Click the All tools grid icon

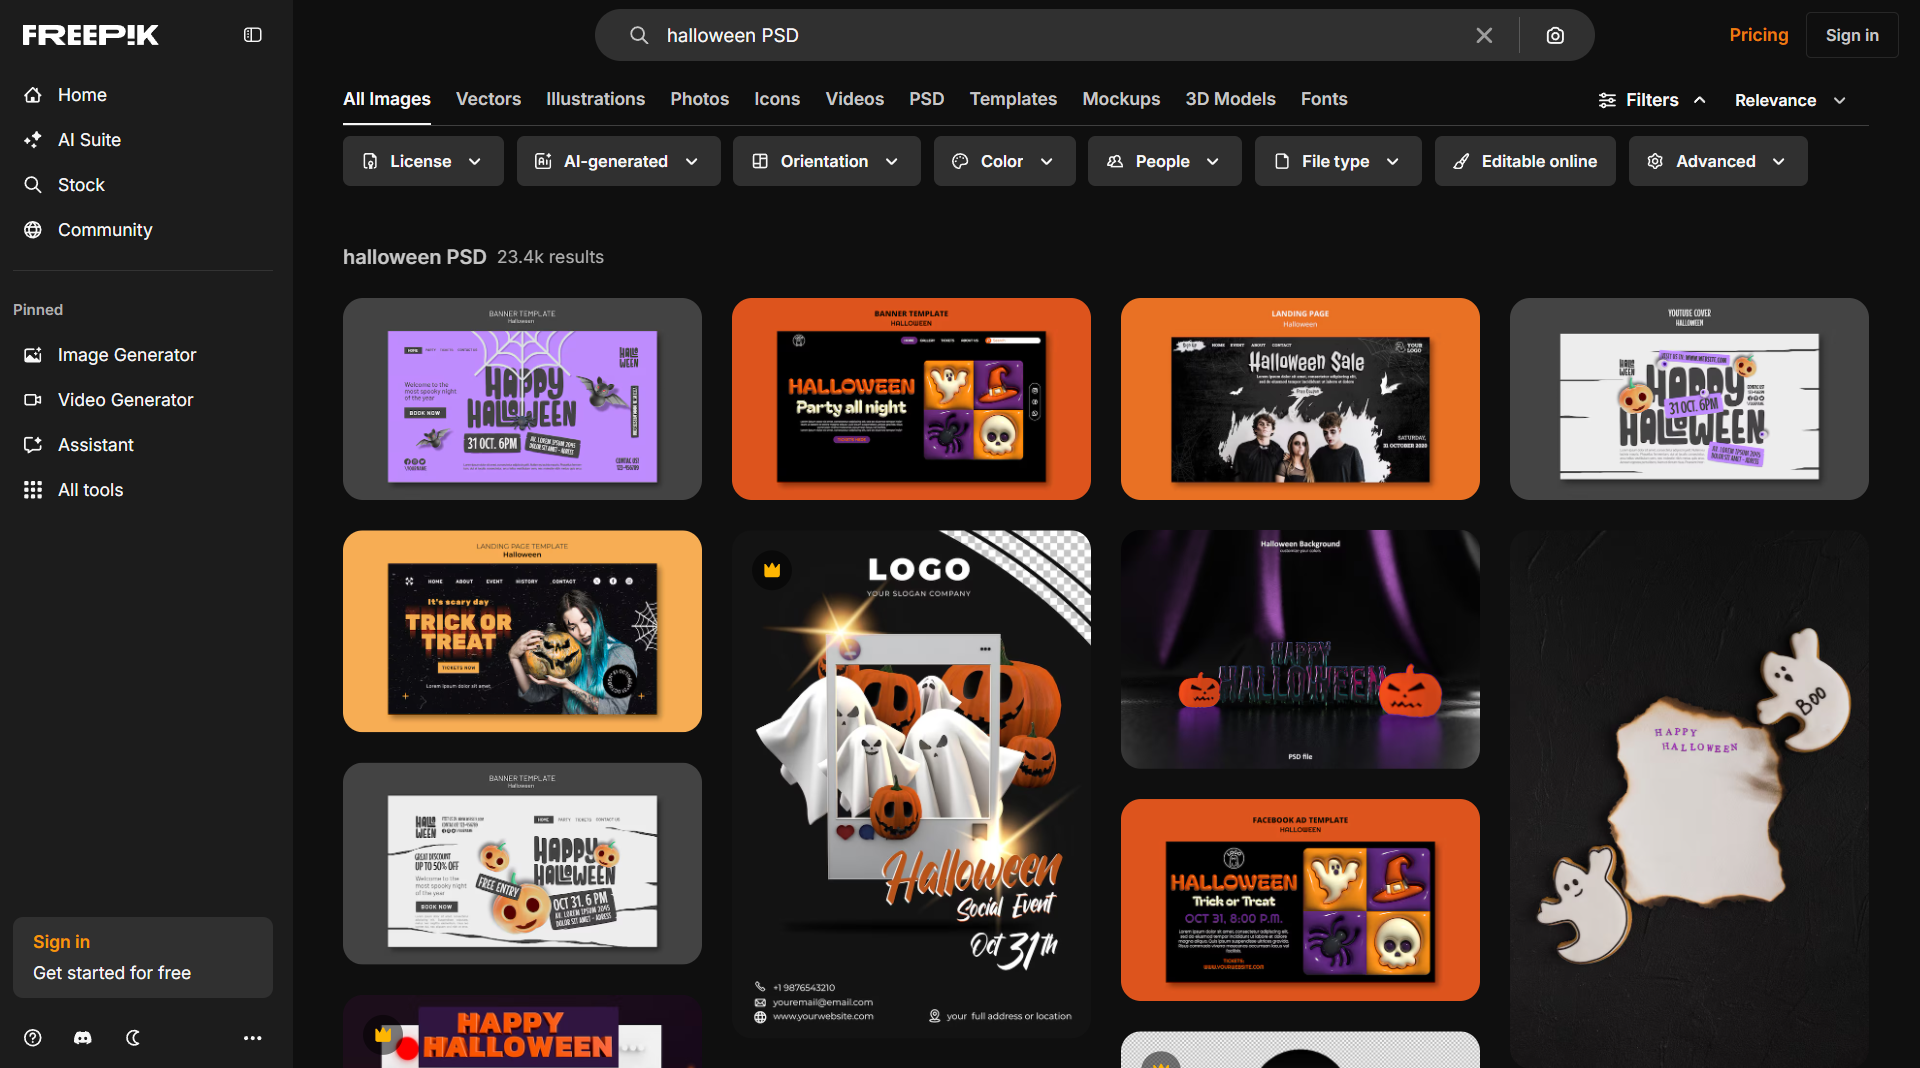click(x=33, y=490)
